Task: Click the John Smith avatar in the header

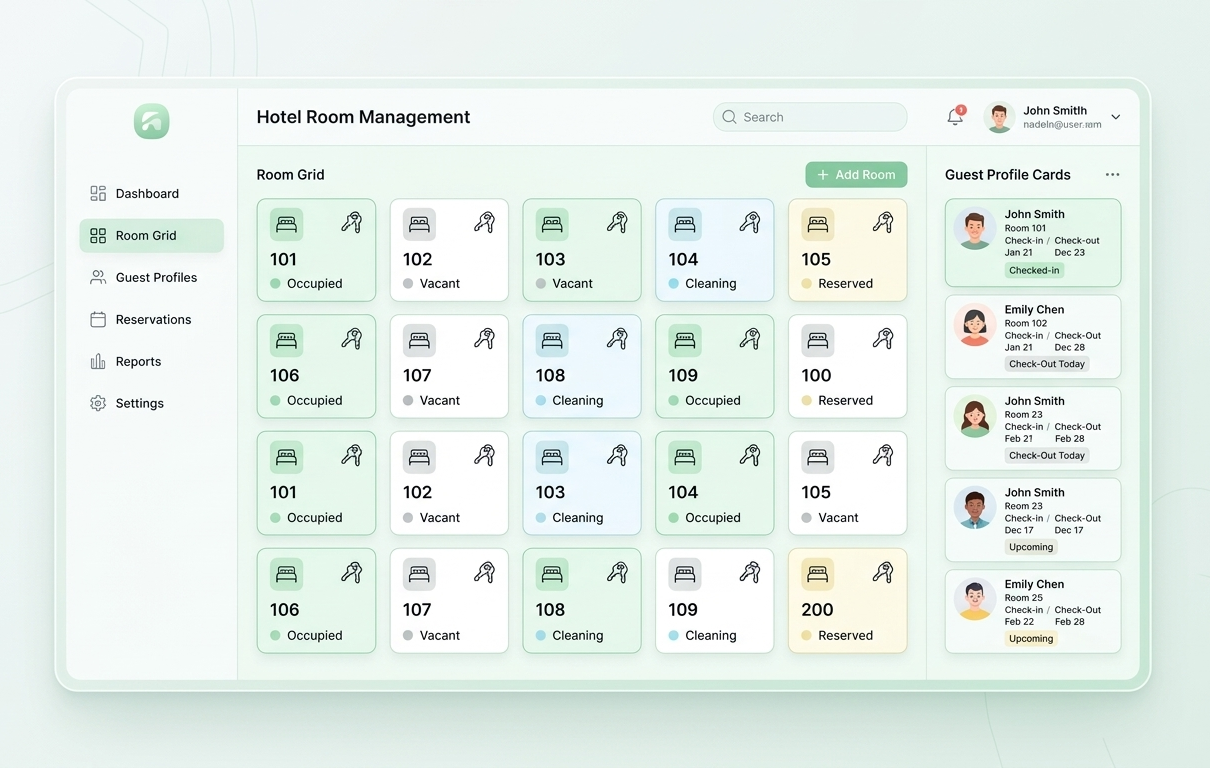Action: click(999, 117)
